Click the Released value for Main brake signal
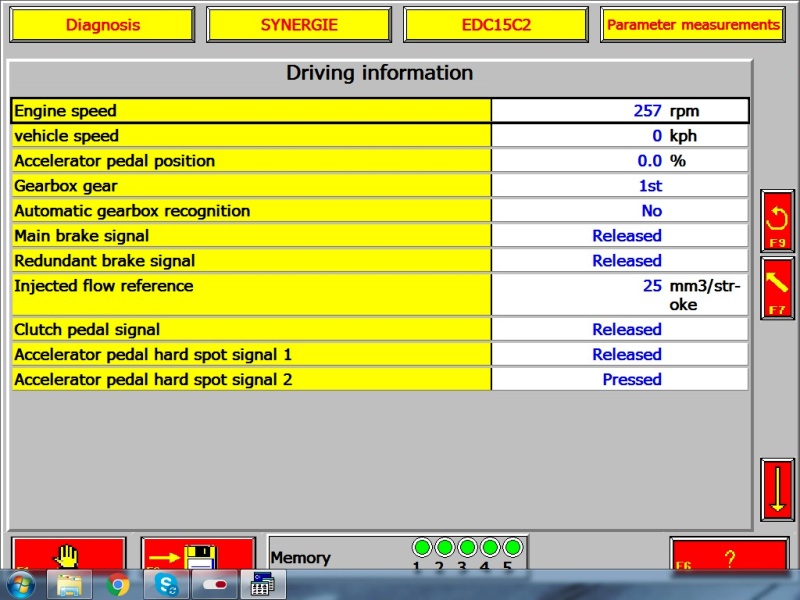800x600 pixels. [627, 236]
